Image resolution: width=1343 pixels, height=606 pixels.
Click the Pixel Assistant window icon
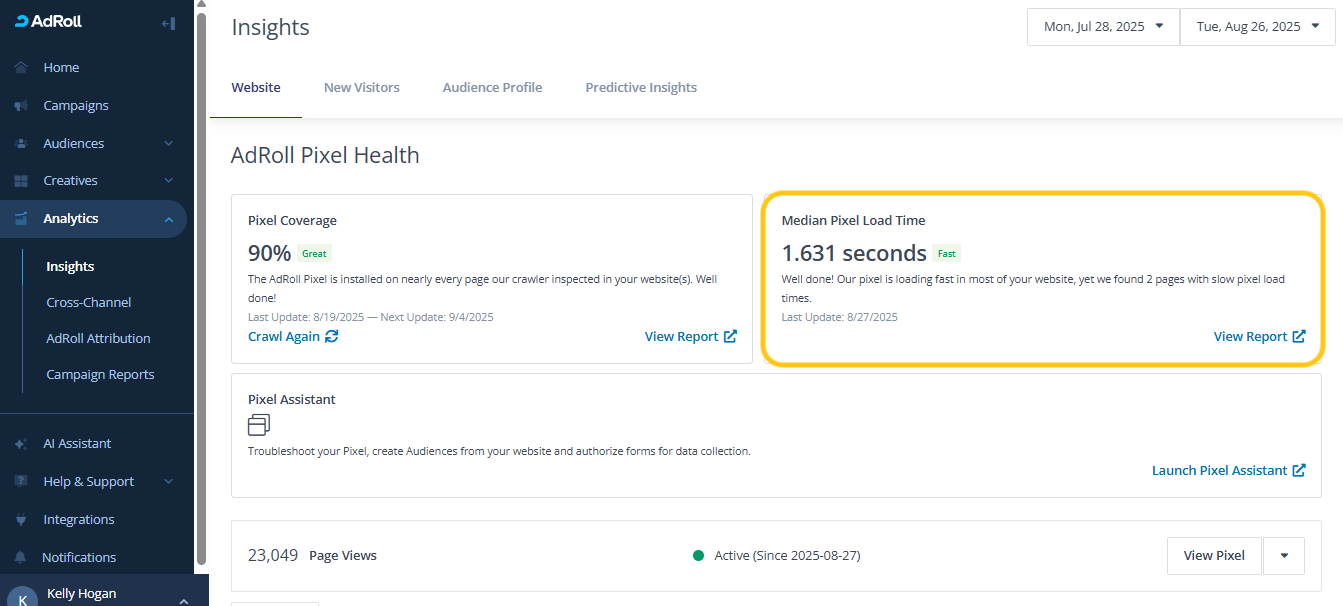pyautogui.click(x=259, y=425)
